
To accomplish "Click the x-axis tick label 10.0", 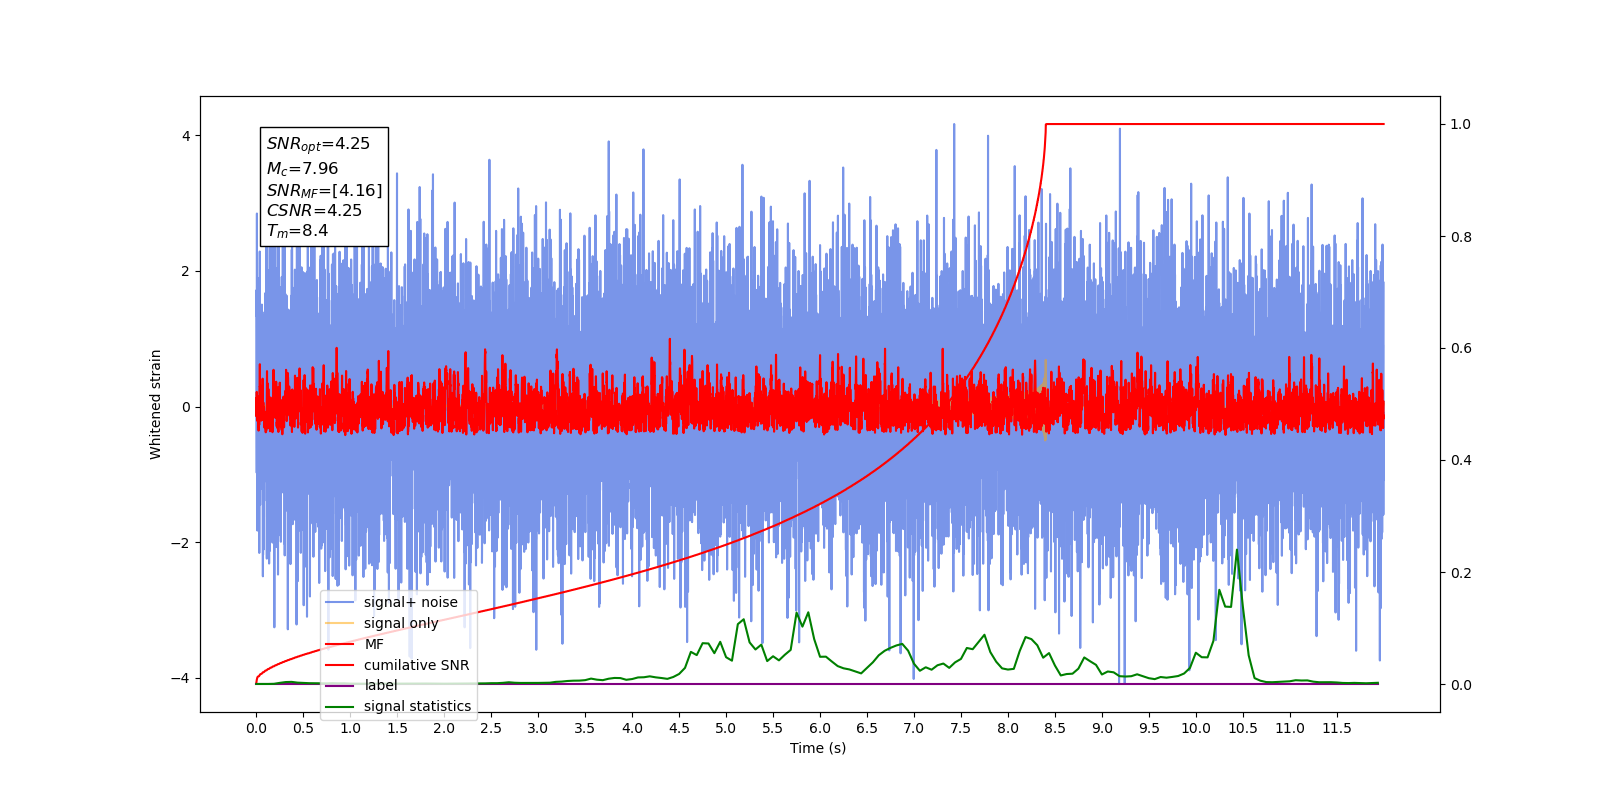I will (x=1196, y=728).
